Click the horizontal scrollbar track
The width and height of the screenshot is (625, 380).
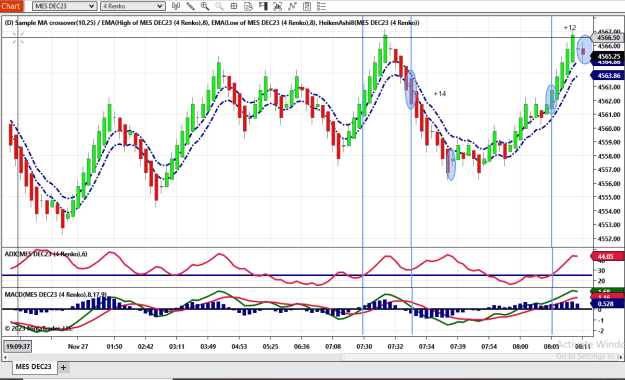[313, 357]
